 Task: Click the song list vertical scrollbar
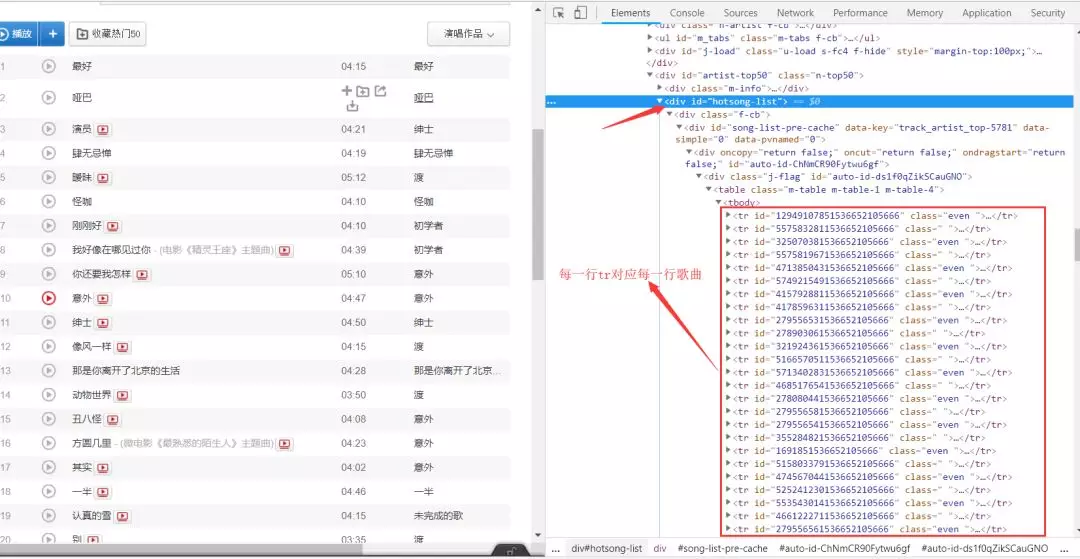pos(538,204)
